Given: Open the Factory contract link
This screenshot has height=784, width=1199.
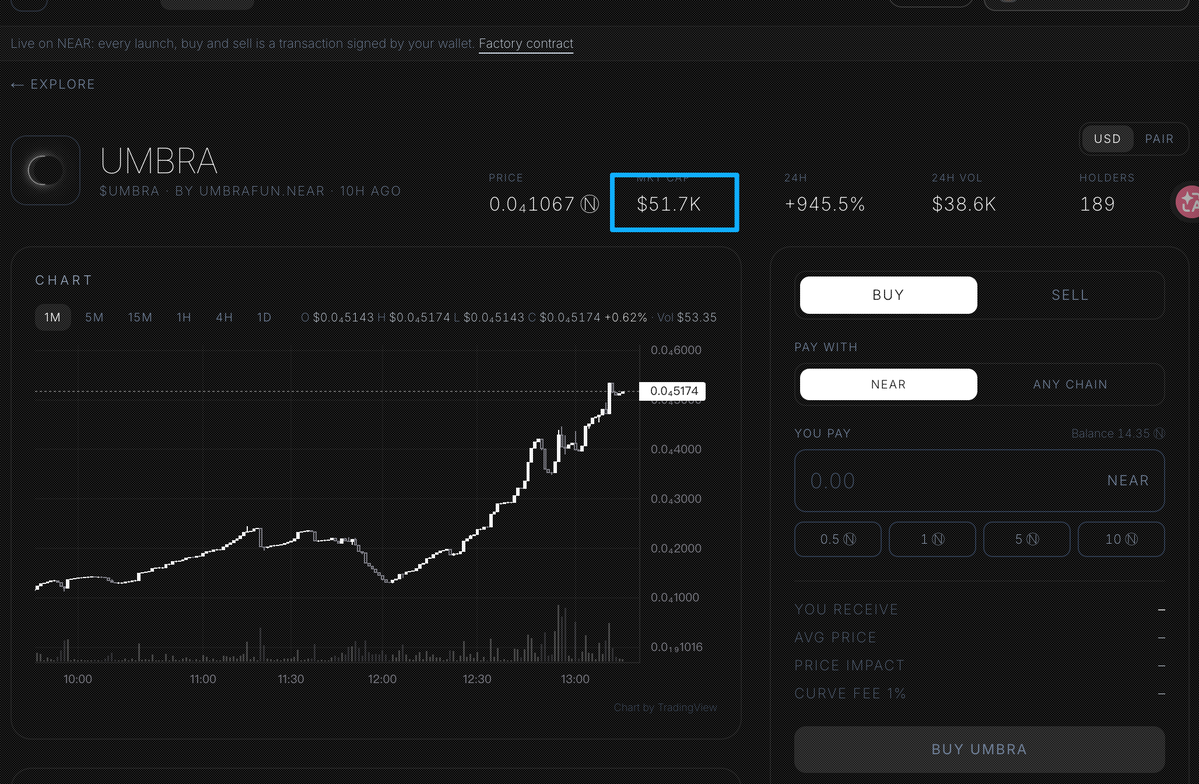Looking at the screenshot, I should (x=525, y=44).
